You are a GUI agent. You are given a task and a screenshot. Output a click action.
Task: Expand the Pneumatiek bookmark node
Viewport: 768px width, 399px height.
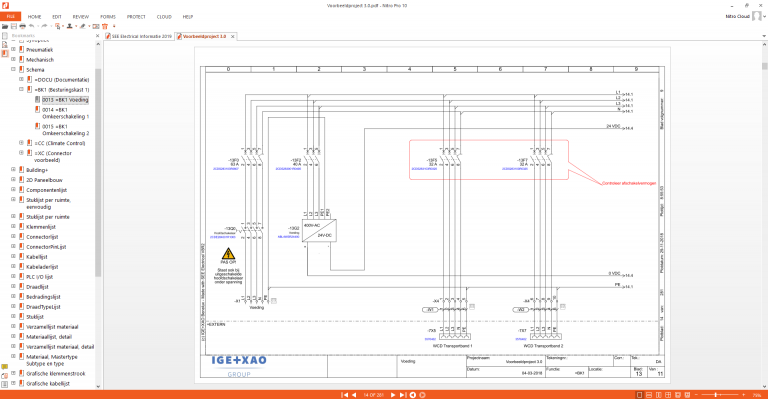pyautogui.click(x=13, y=49)
